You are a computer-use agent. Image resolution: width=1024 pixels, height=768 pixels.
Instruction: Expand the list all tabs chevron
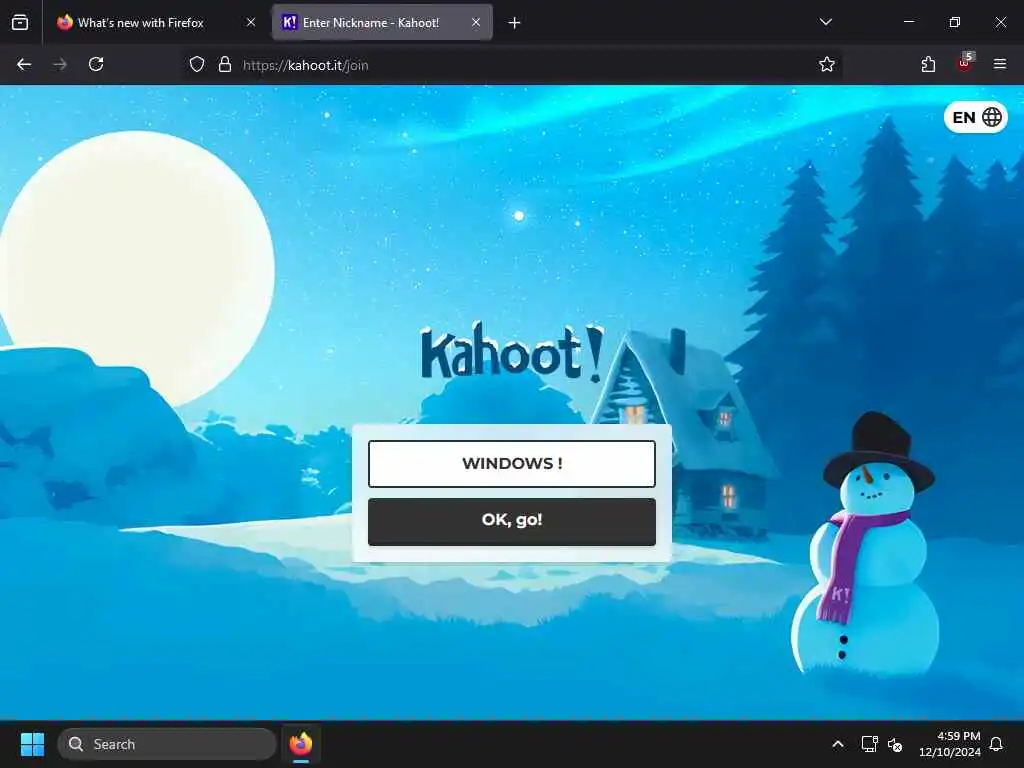click(825, 22)
